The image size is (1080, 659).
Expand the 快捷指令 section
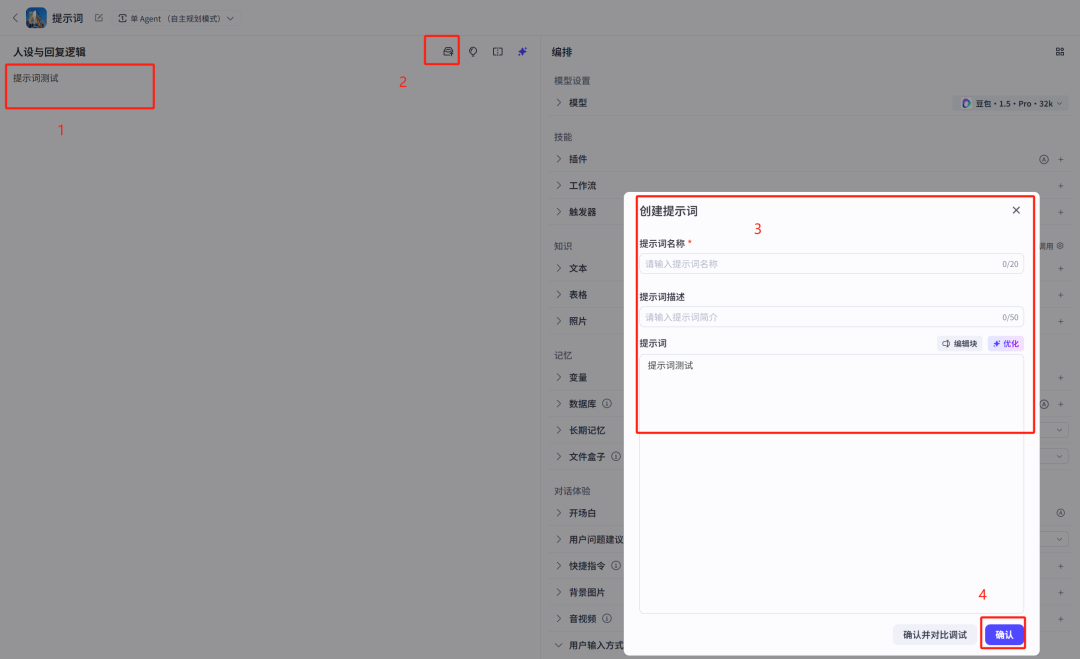[x=559, y=565]
